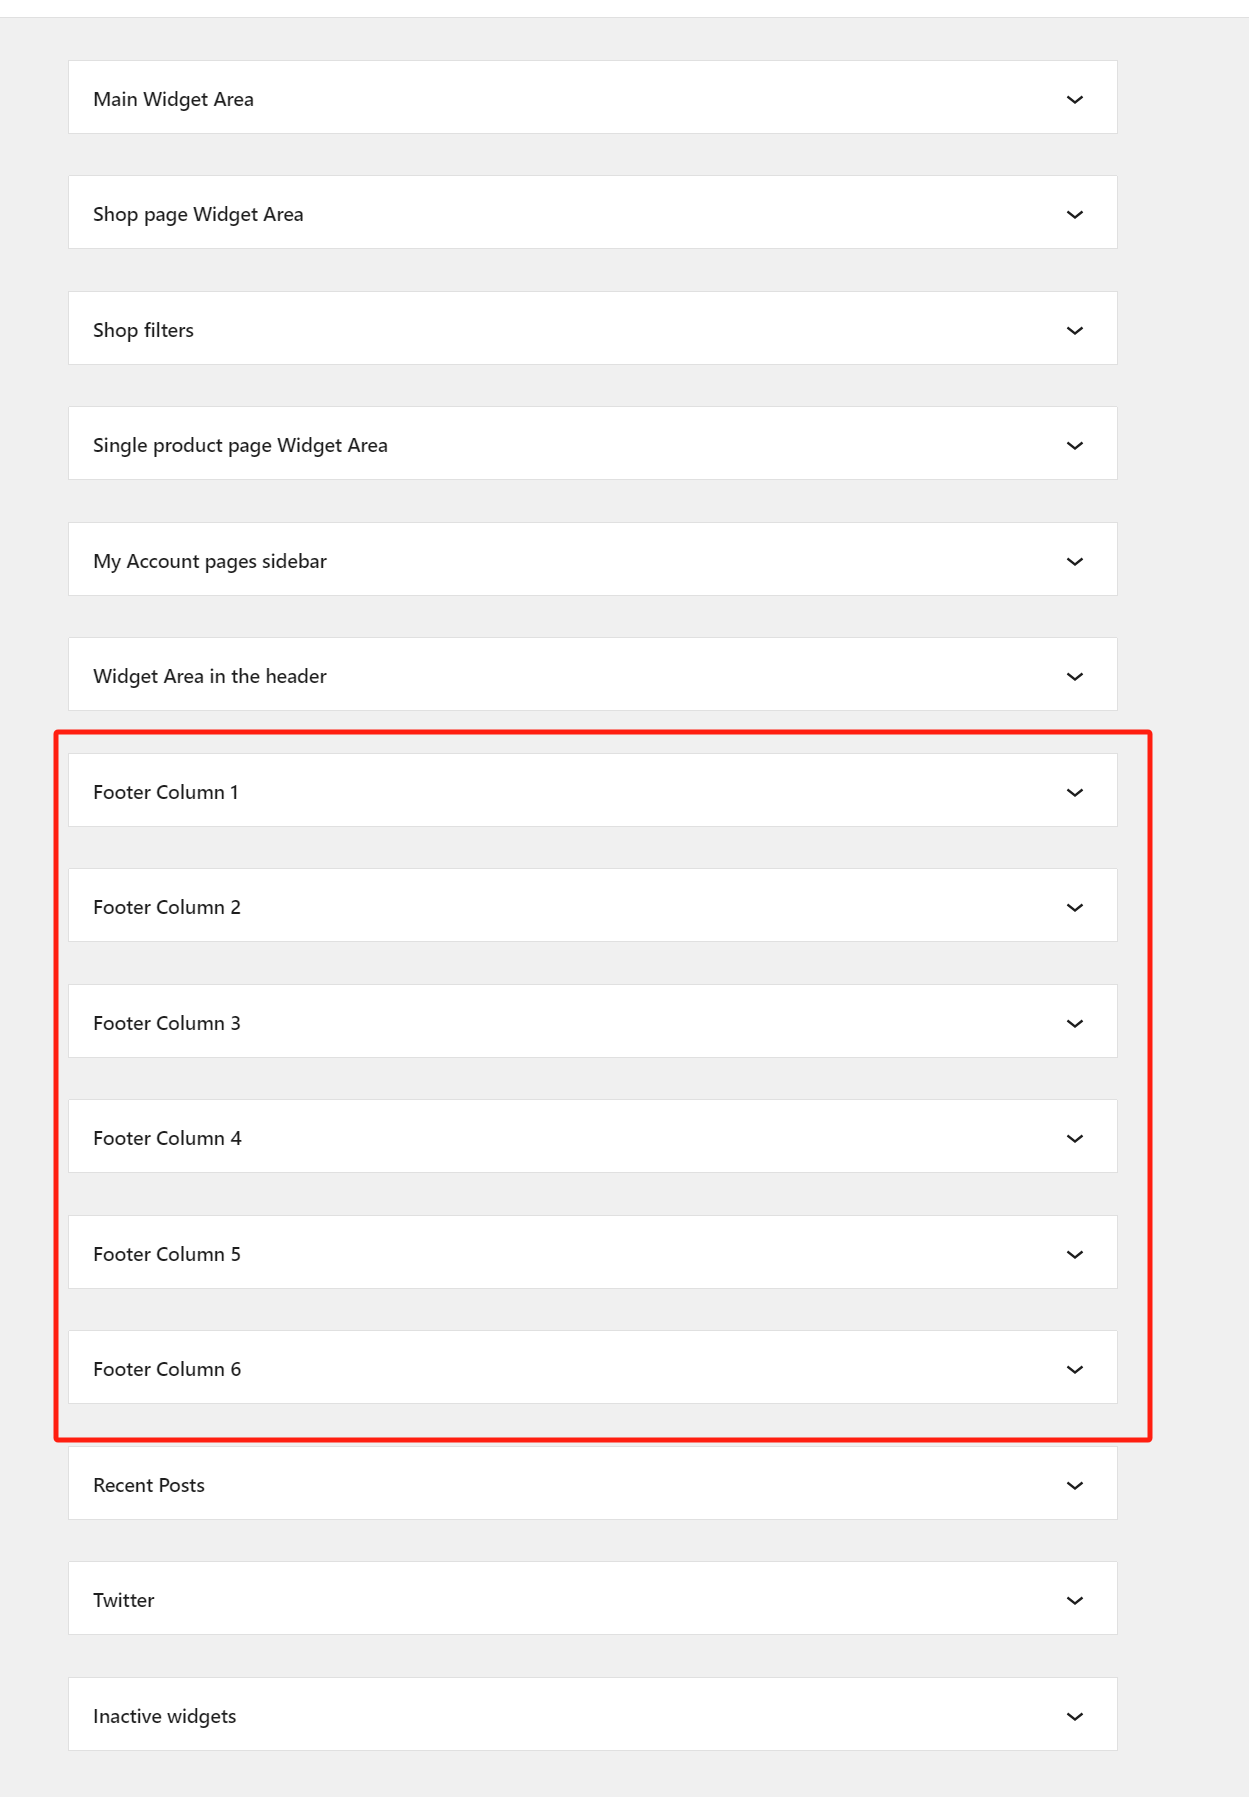Click the Inactive widgets label

point(165,1716)
